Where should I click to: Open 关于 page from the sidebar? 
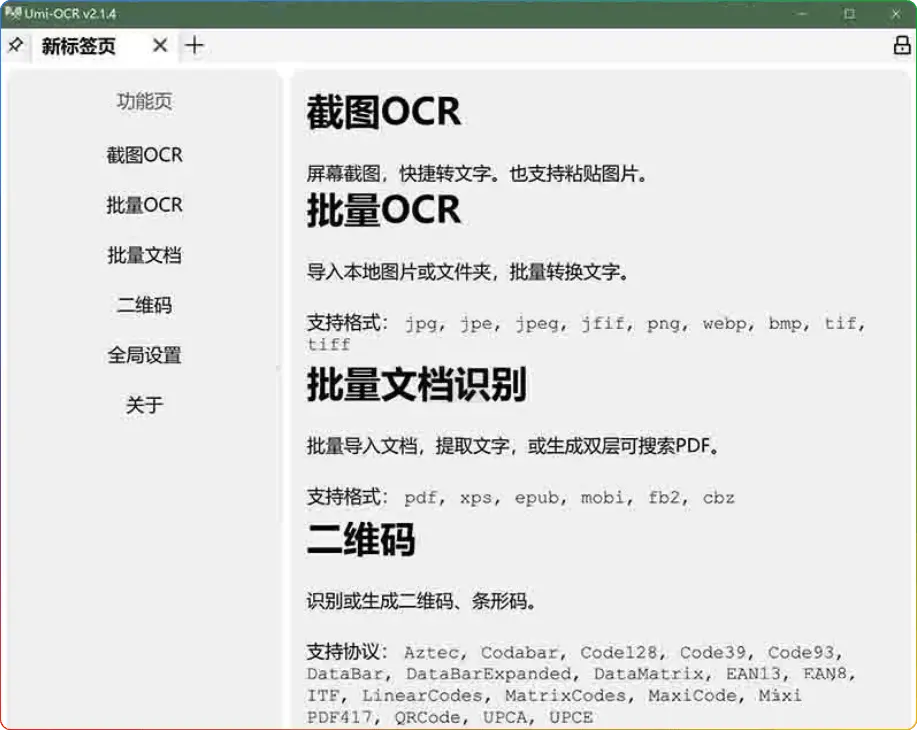[x=145, y=405]
